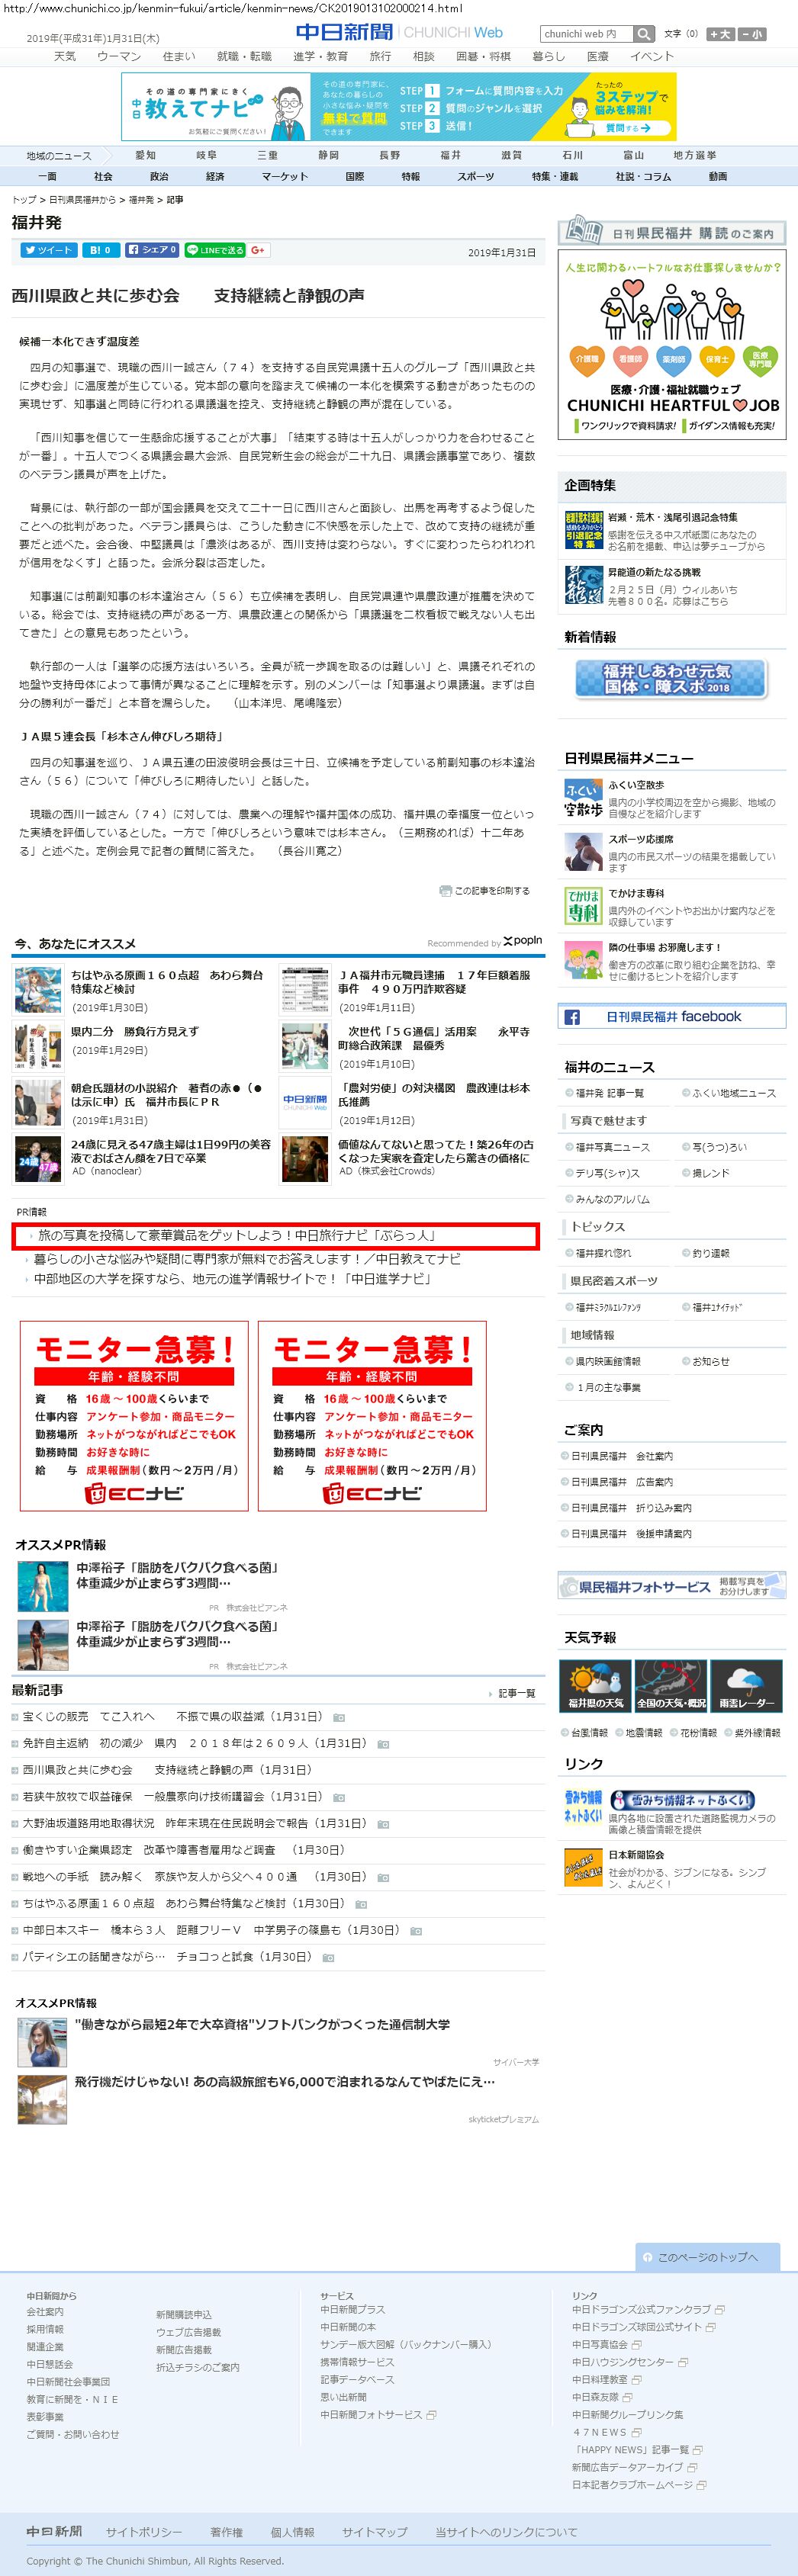This screenshot has width=798, height=2576.
Task: Open 日刊県民福井 購読のご案内 banner
Action: click(672, 232)
